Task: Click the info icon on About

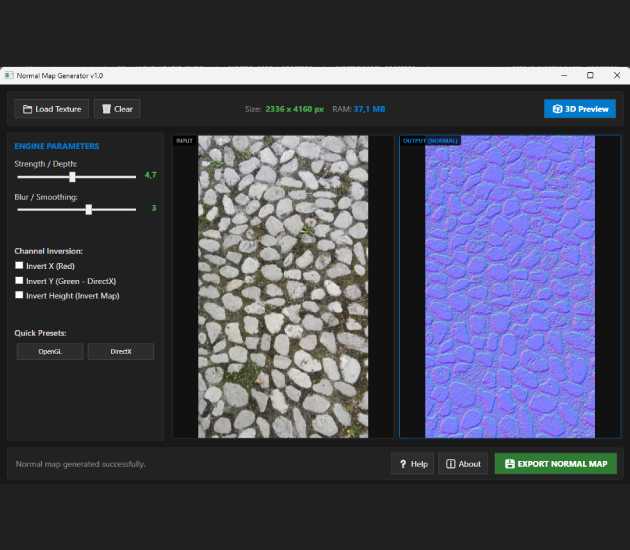Action: [x=451, y=464]
